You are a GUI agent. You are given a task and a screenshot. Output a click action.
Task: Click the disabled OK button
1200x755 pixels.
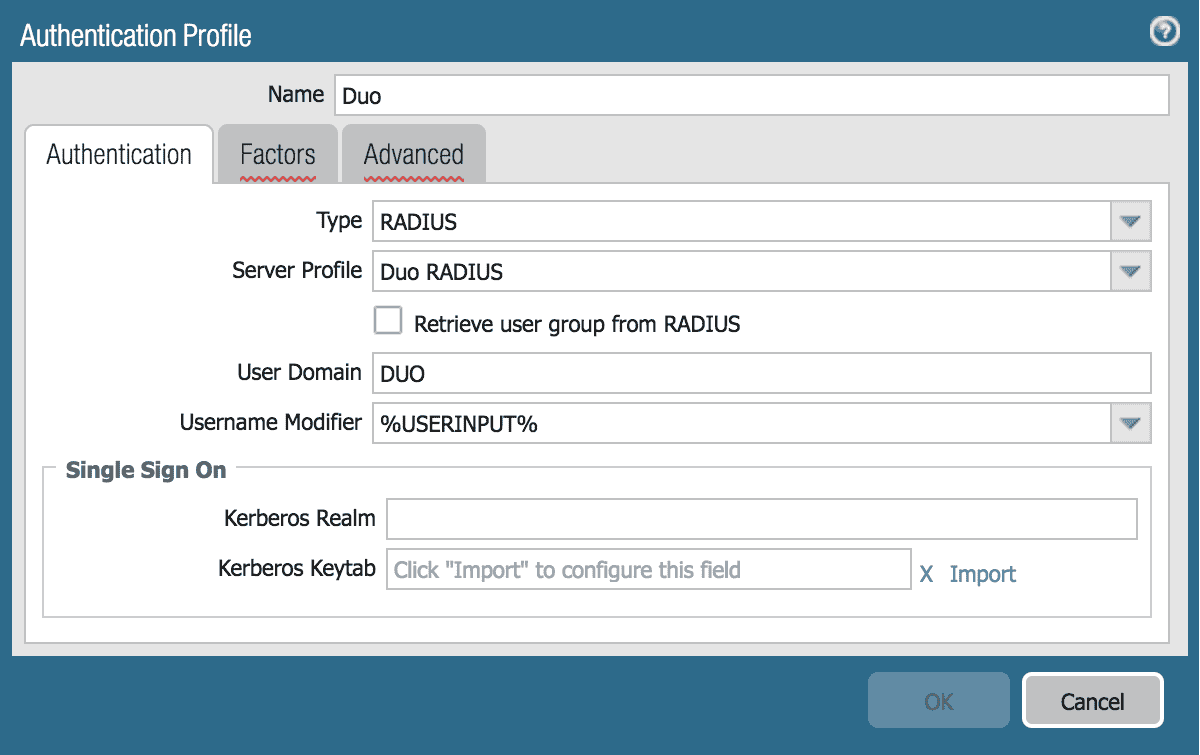tap(938, 700)
